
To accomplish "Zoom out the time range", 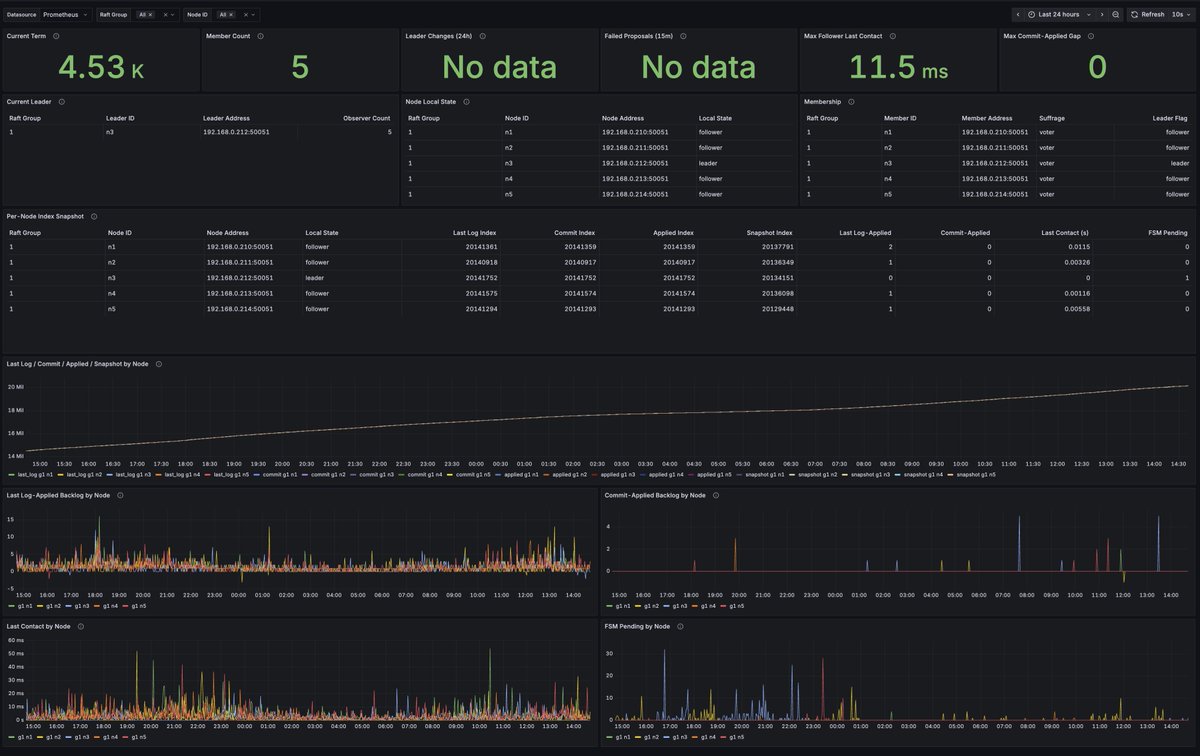I will 1116,15.
